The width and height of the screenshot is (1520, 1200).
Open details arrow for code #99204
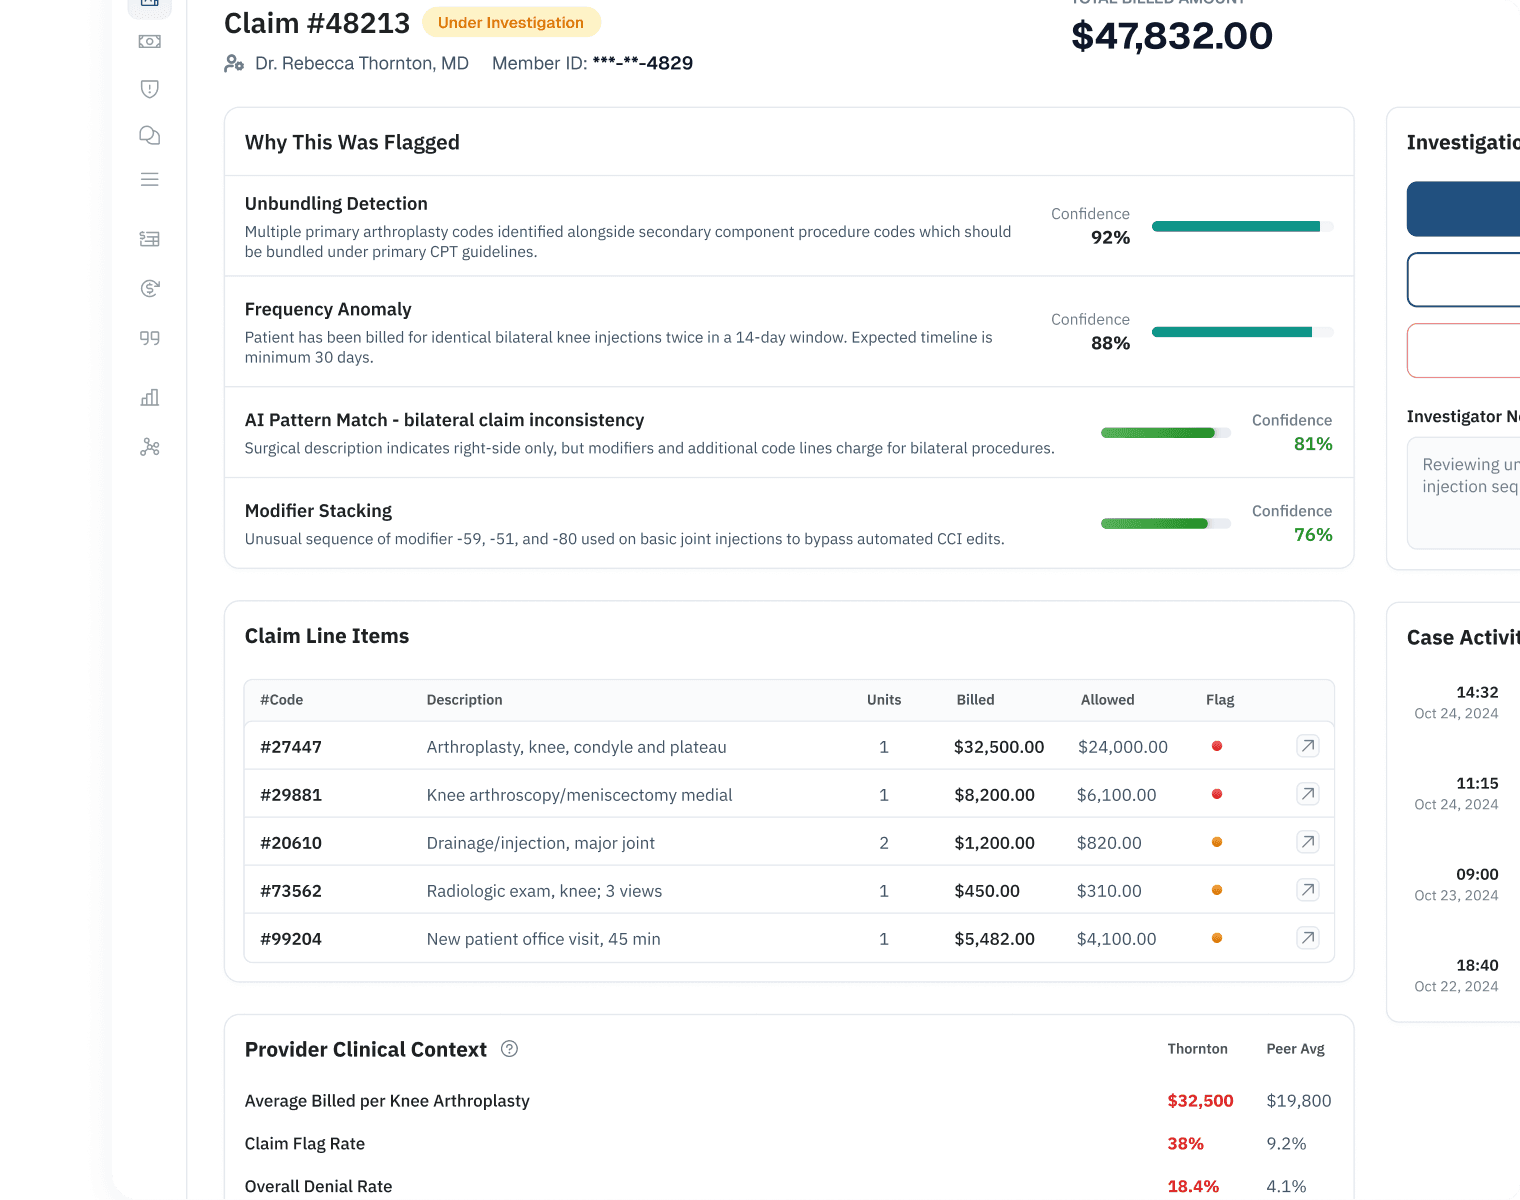coord(1308,938)
